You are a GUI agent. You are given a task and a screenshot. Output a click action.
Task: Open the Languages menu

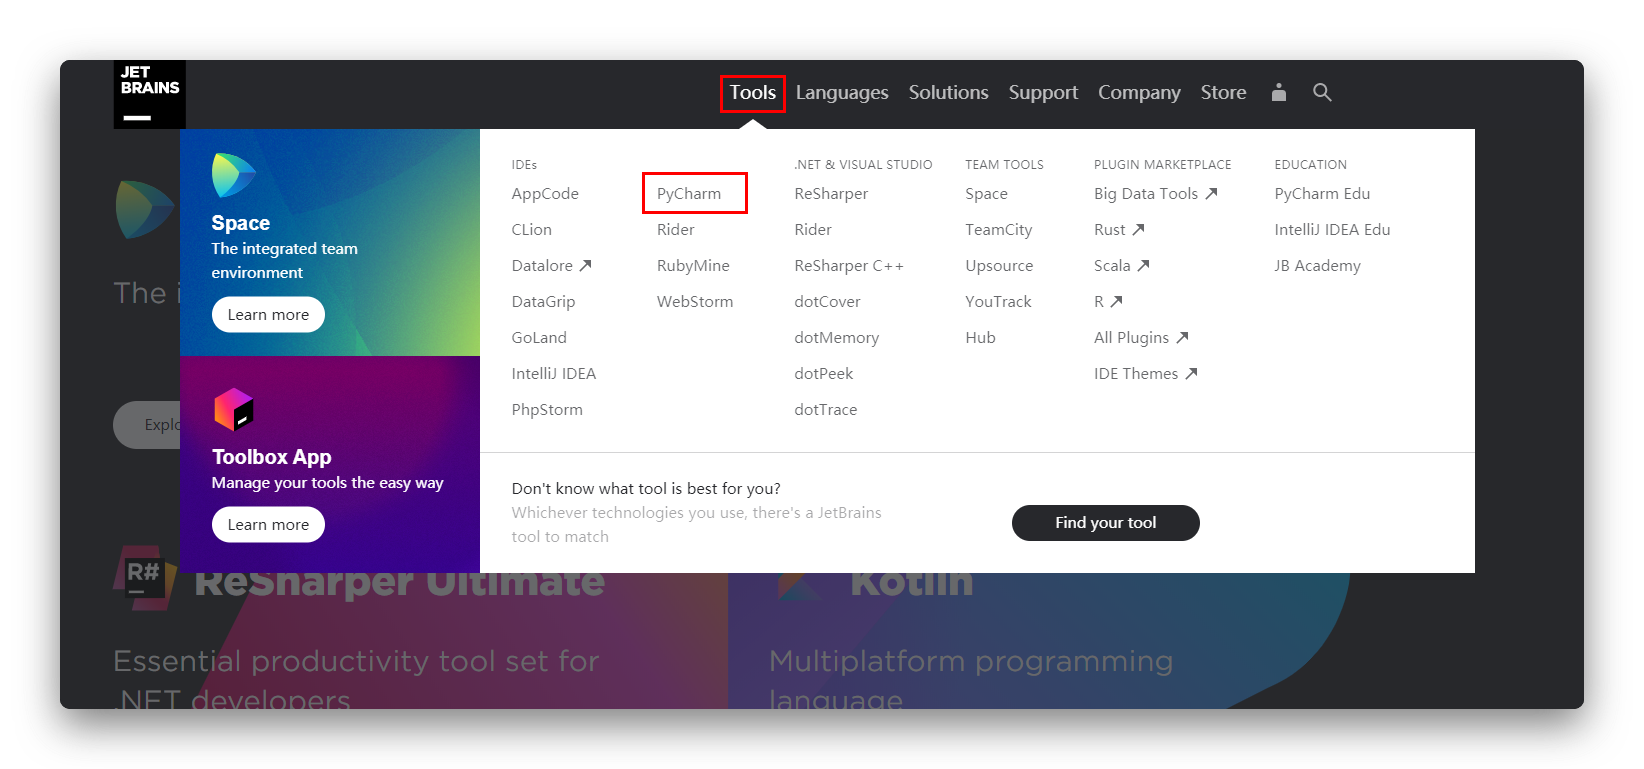pos(842,93)
